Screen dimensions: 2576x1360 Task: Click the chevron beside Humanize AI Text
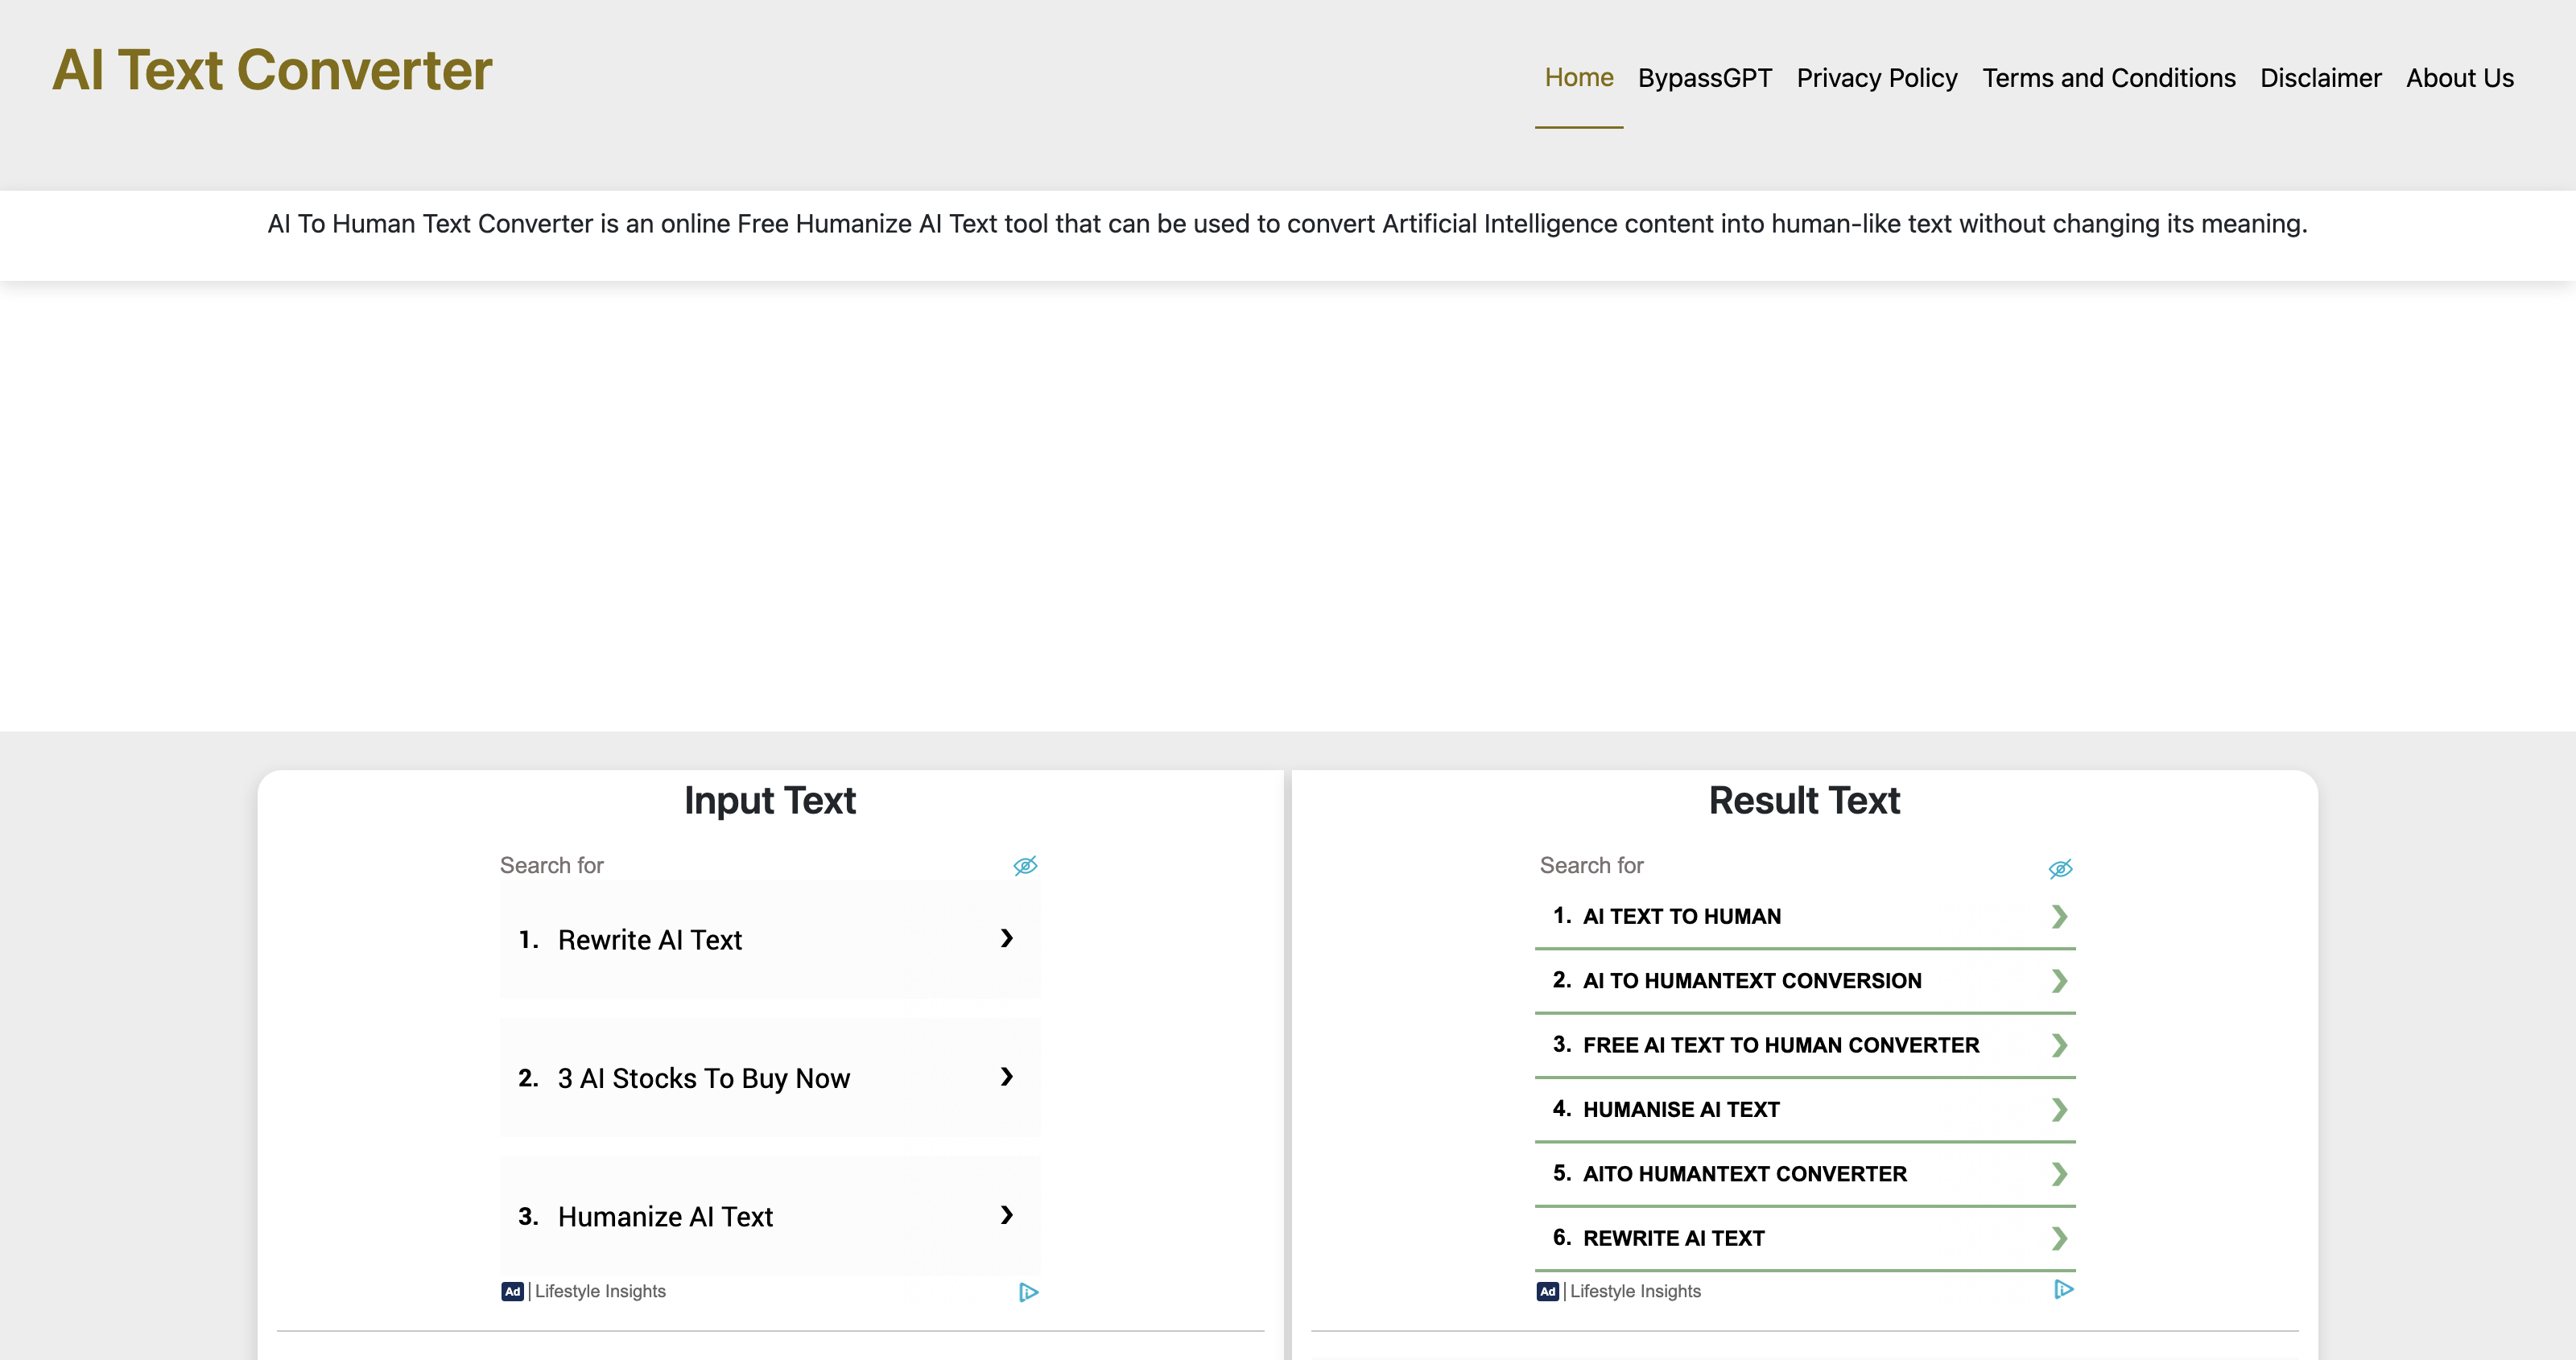pos(1007,1215)
